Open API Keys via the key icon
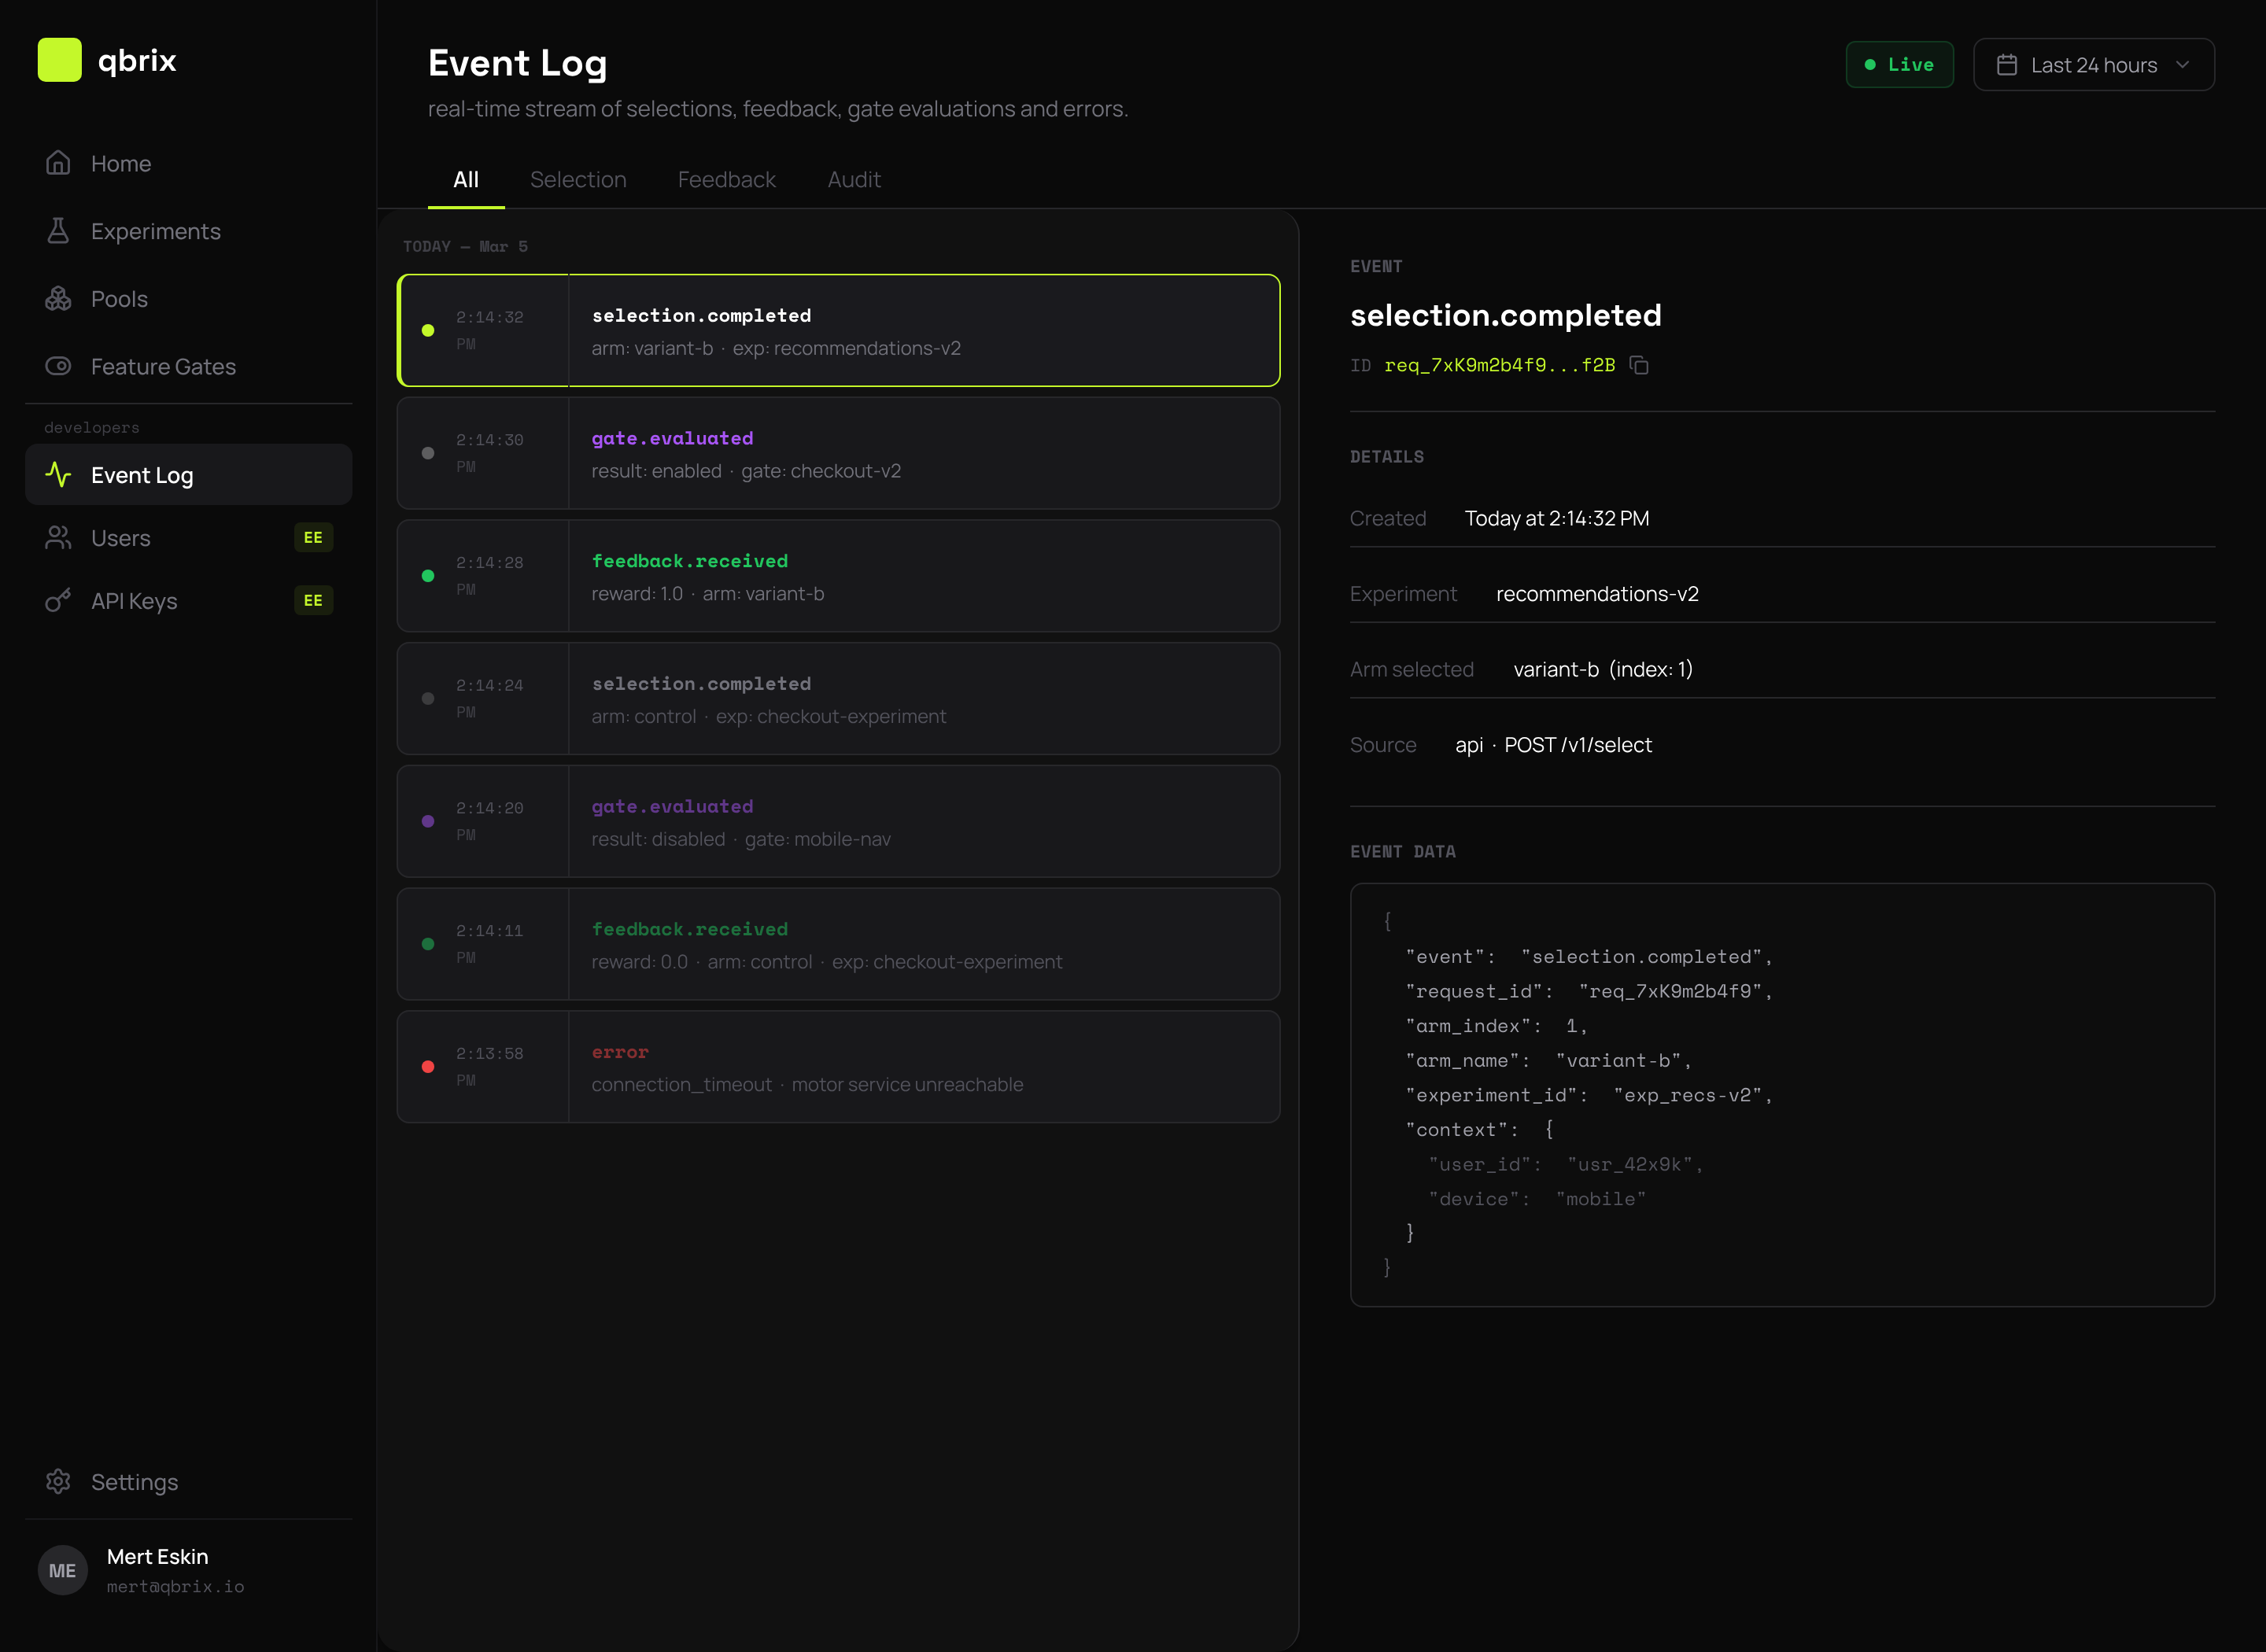This screenshot has width=2266, height=1652. click(58, 600)
